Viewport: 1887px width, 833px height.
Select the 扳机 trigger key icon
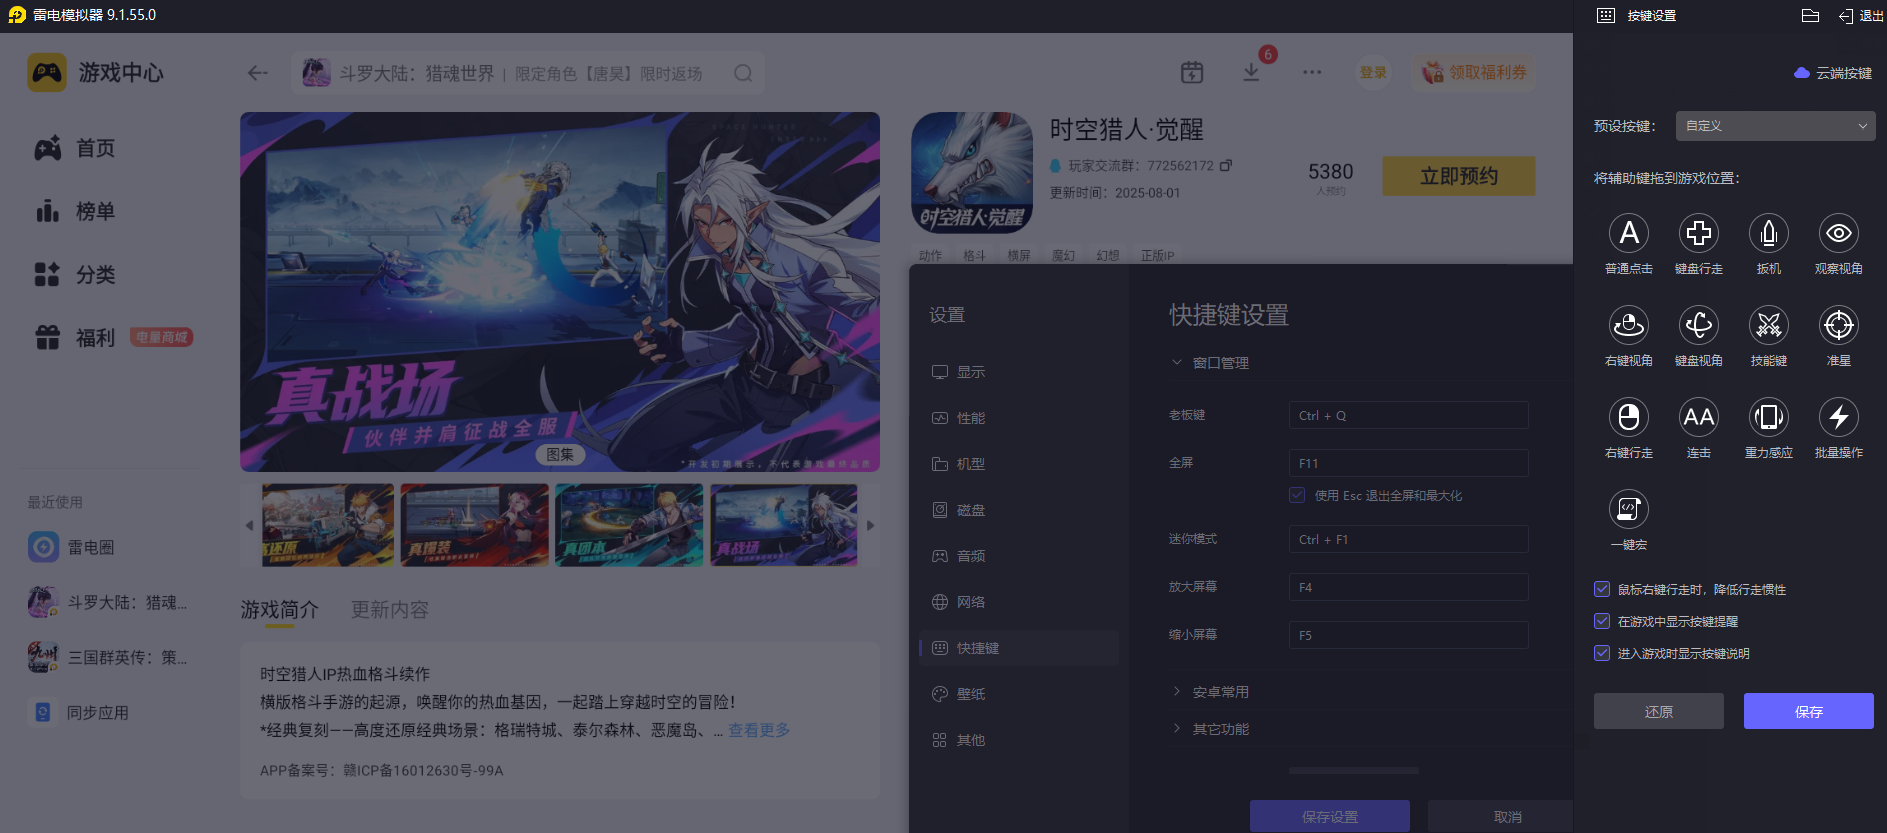[x=1768, y=233]
